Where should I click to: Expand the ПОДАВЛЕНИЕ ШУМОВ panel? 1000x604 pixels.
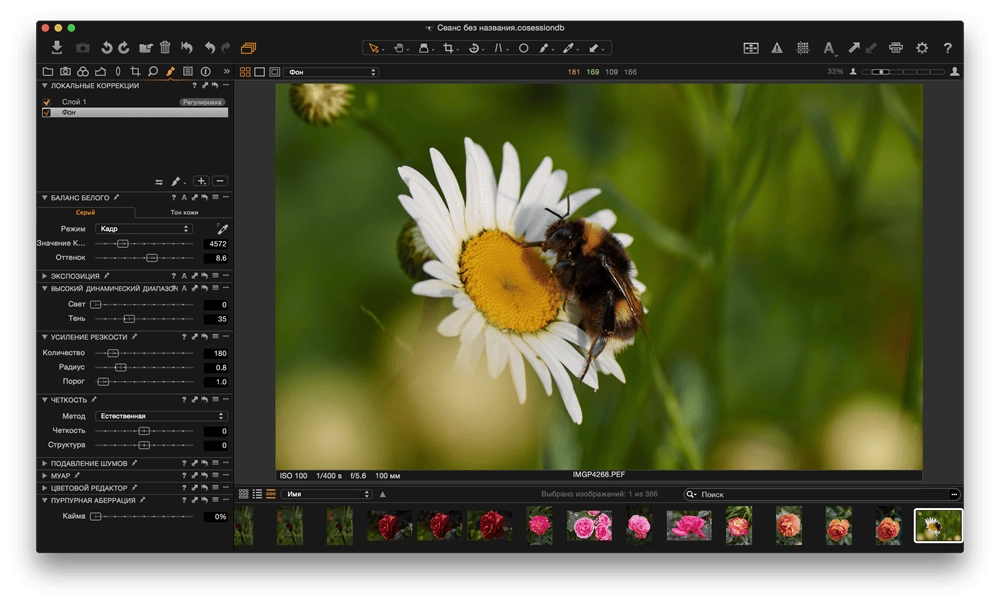point(44,464)
